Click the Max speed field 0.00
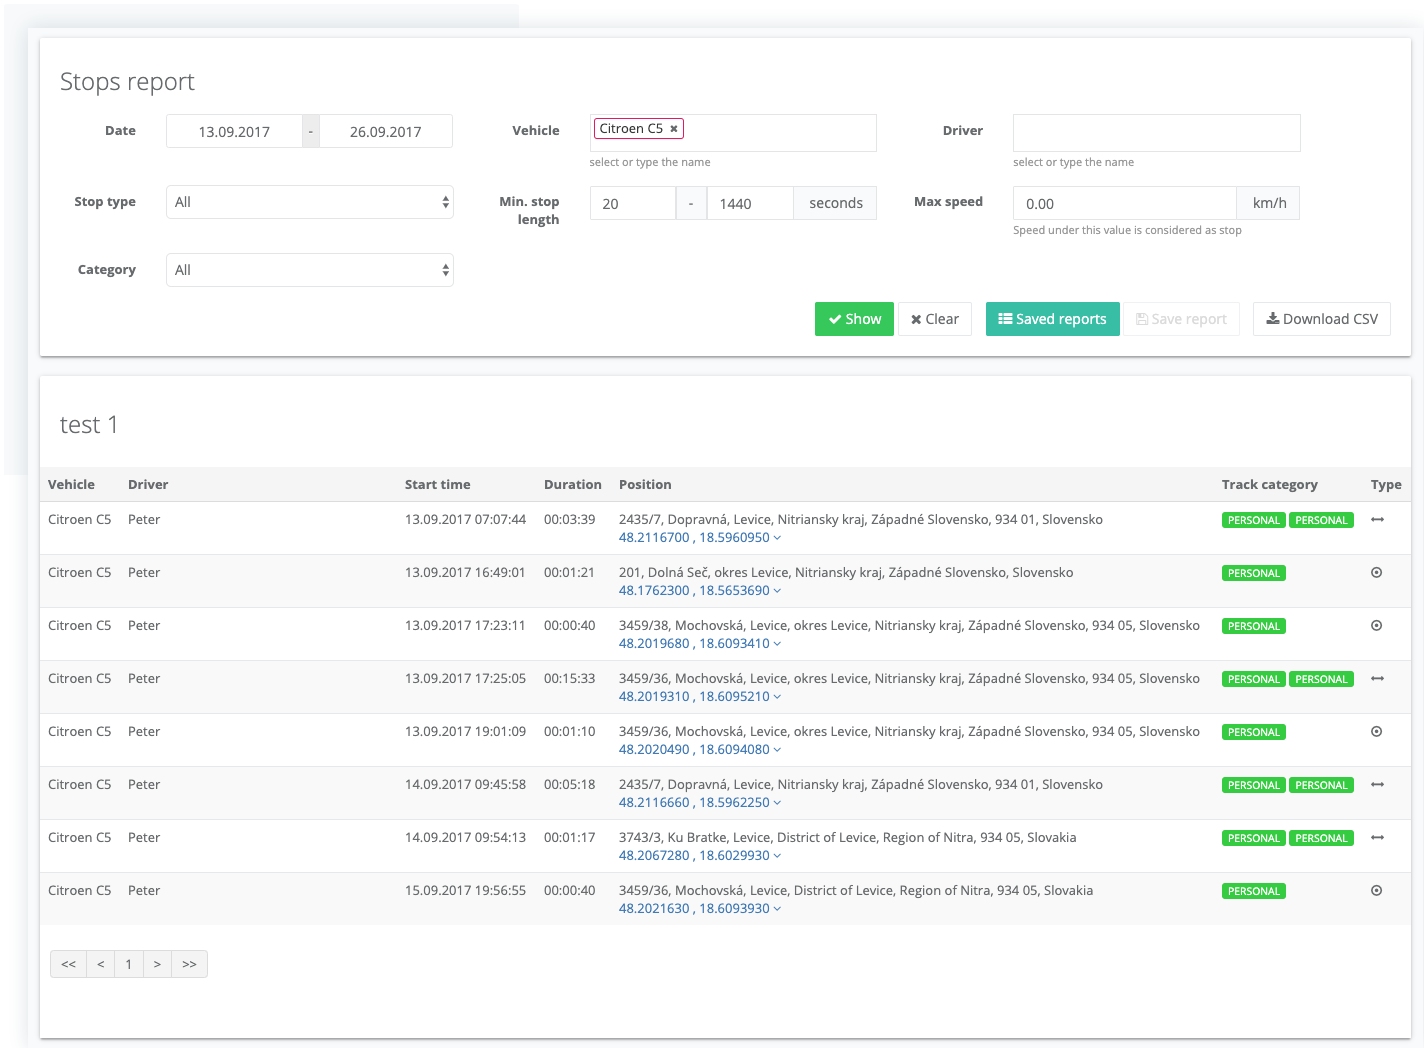Viewport: 1424px width, 1048px height. (1125, 204)
